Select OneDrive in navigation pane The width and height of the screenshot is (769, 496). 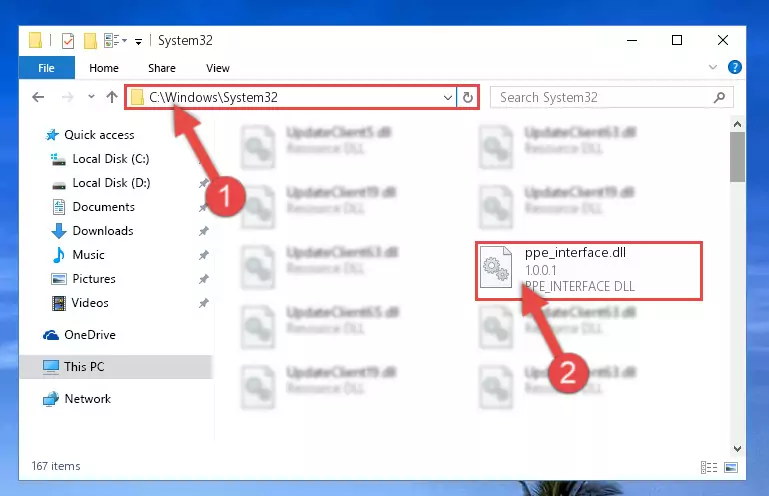[90, 335]
